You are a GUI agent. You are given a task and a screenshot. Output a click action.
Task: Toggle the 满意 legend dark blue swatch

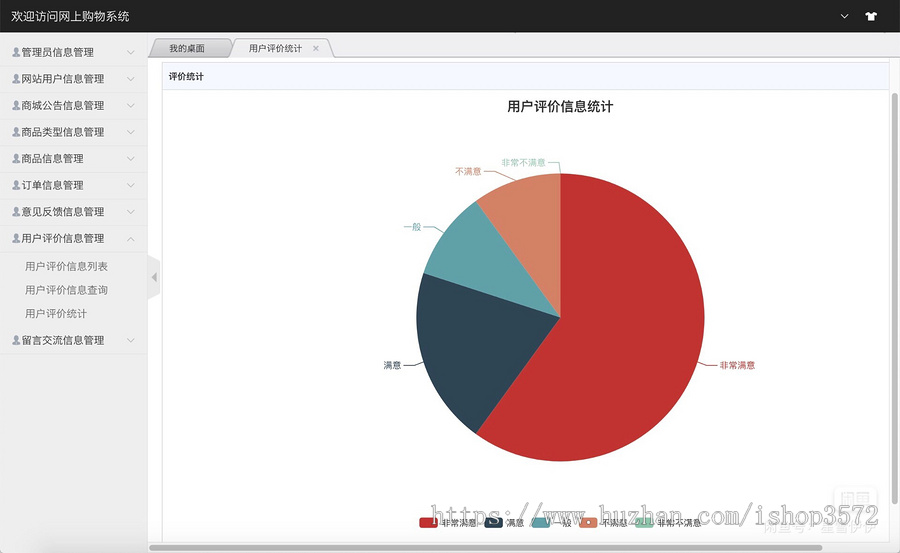coord(494,523)
